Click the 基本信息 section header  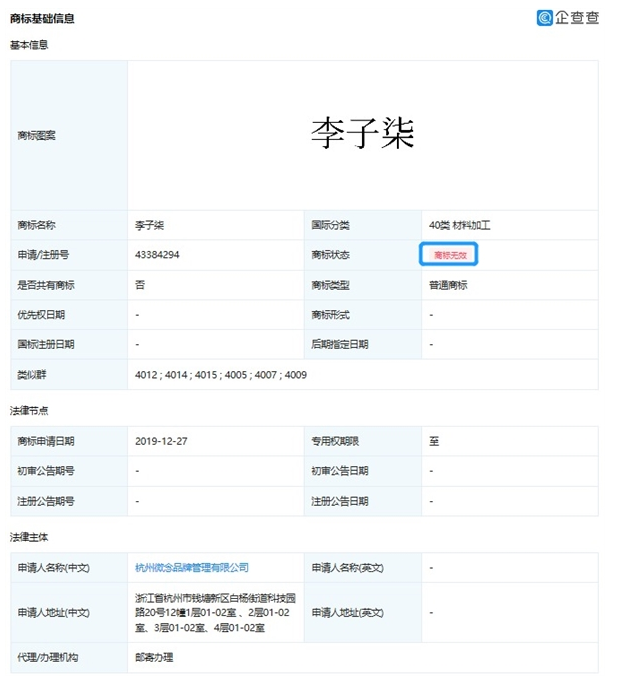coord(29,45)
